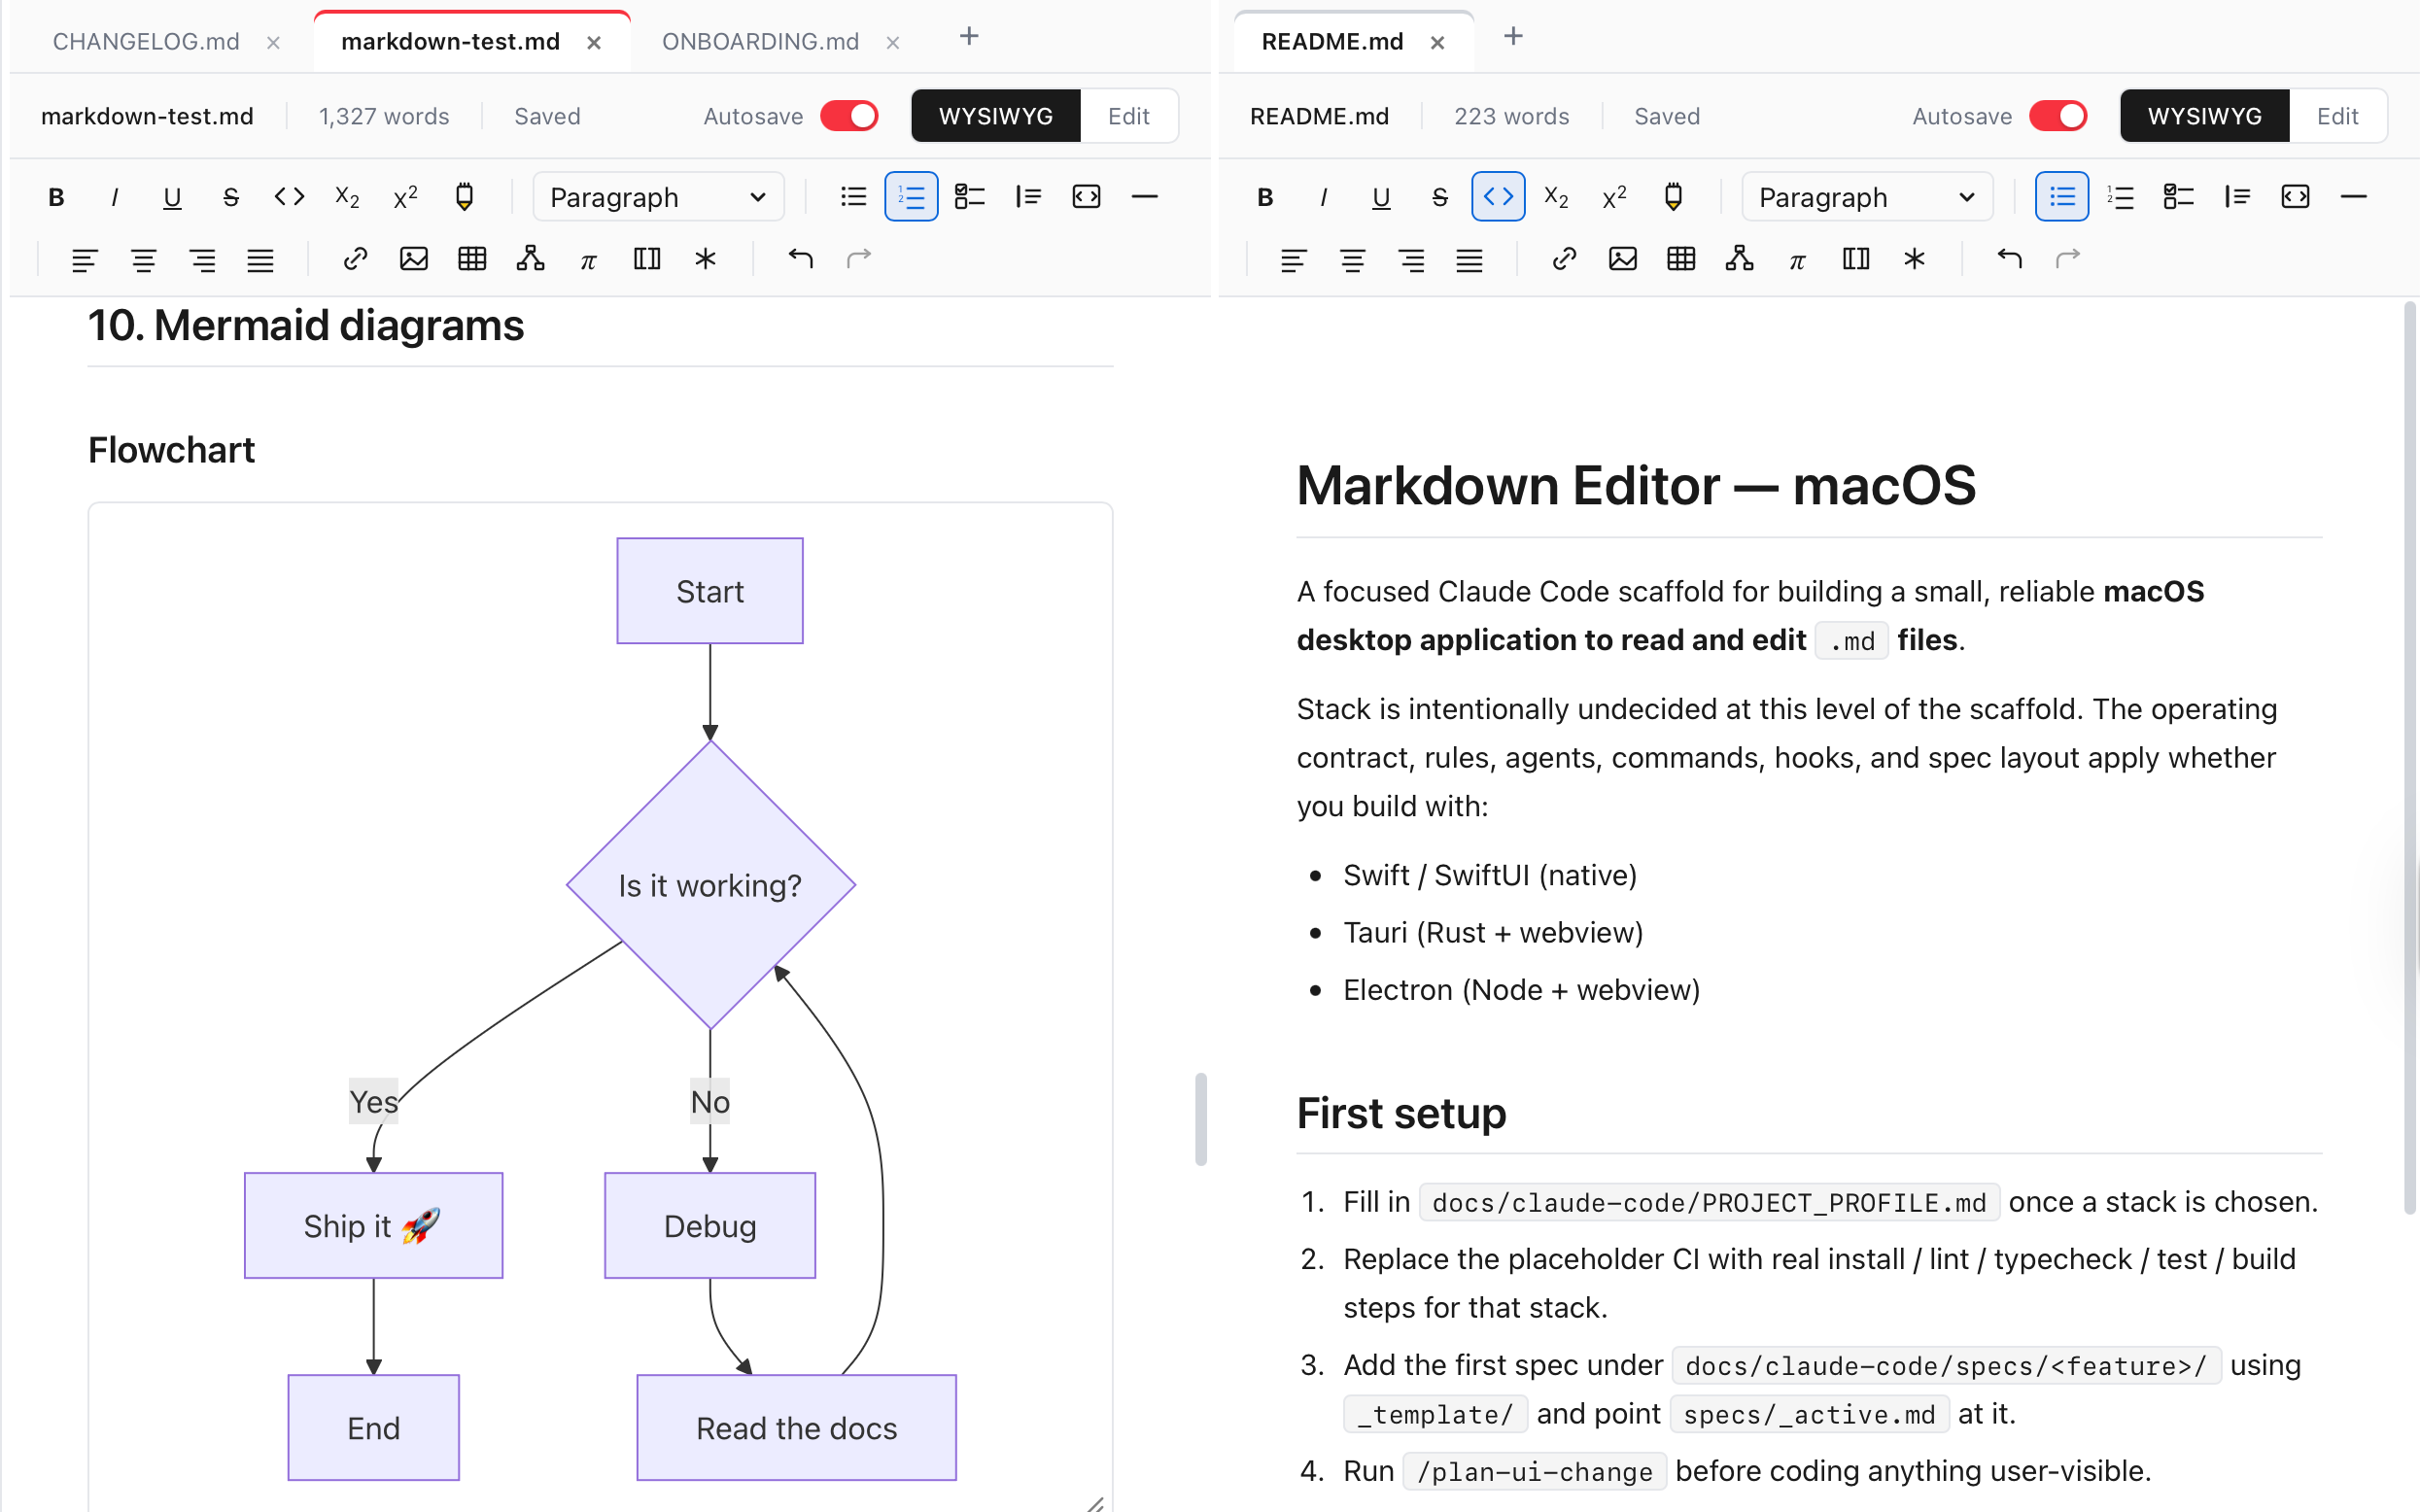Switch README.md to Edit mode

pyautogui.click(x=2337, y=116)
